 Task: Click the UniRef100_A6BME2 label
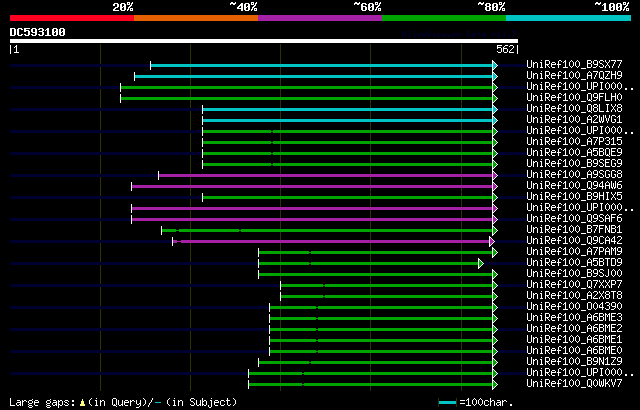coord(574,329)
